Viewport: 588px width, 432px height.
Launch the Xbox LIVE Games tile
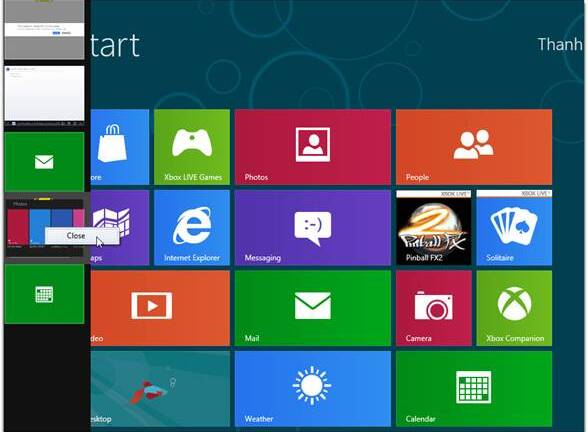coord(192,147)
